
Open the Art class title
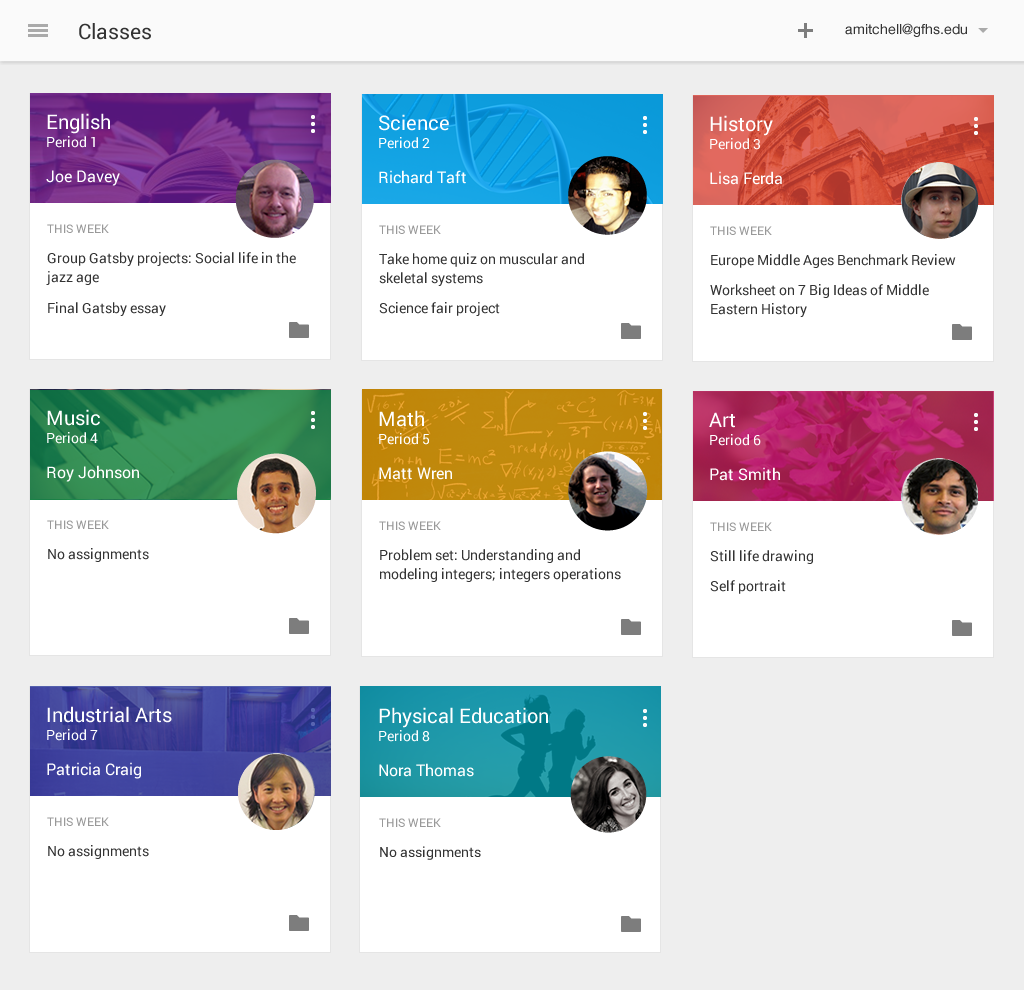[722, 420]
